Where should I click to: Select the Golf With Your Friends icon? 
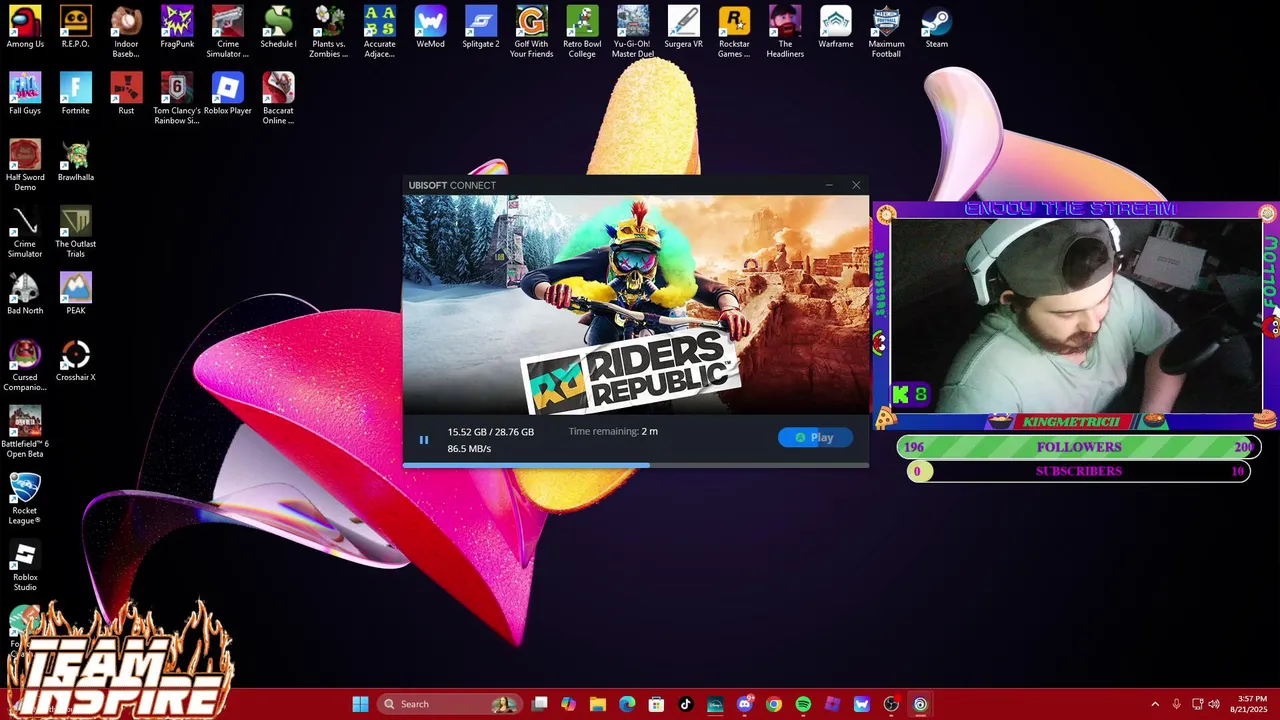click(531, 32)
